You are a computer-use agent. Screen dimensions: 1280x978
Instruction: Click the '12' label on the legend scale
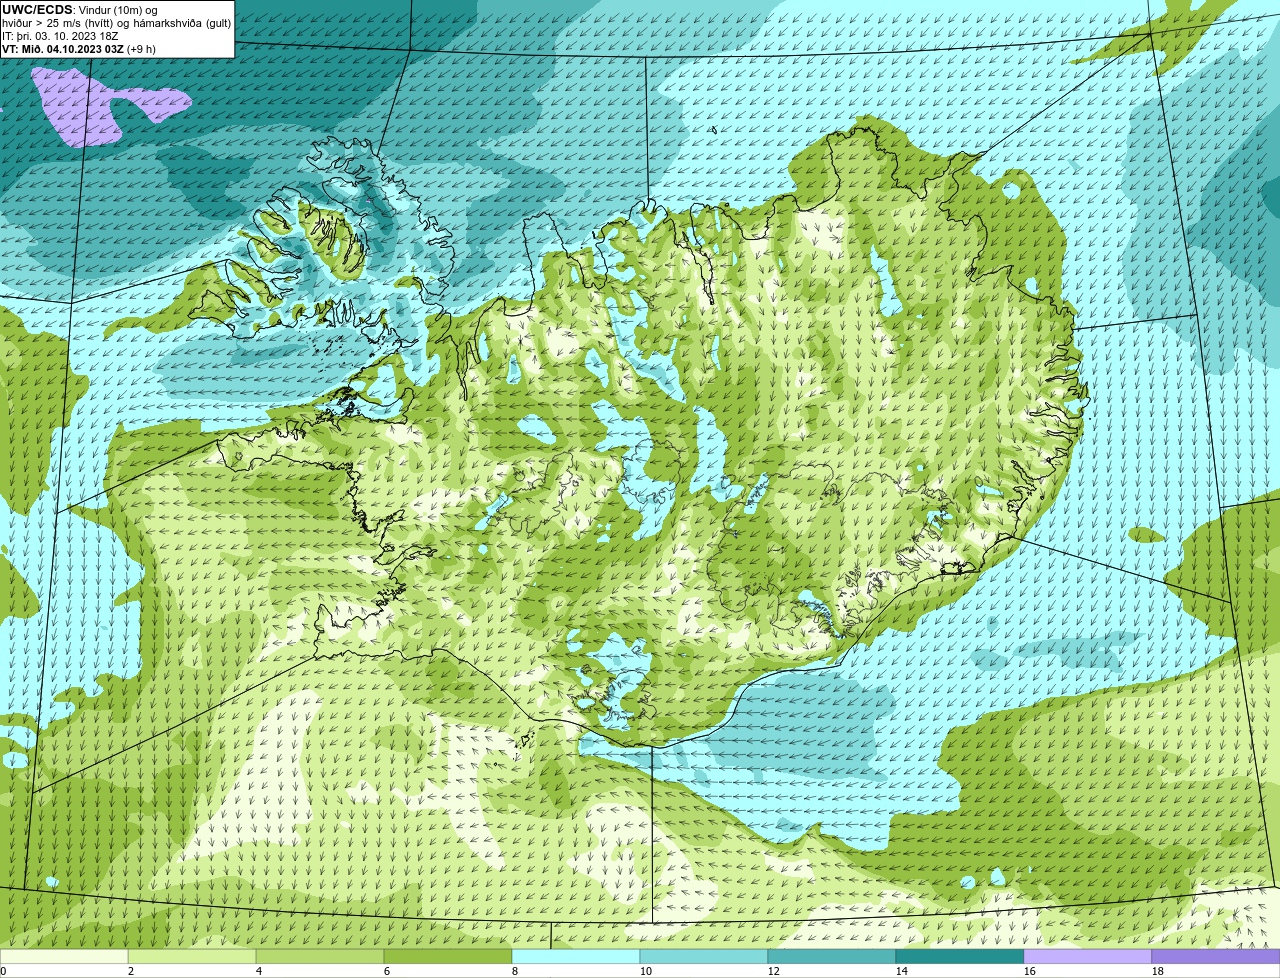[774, 971]
